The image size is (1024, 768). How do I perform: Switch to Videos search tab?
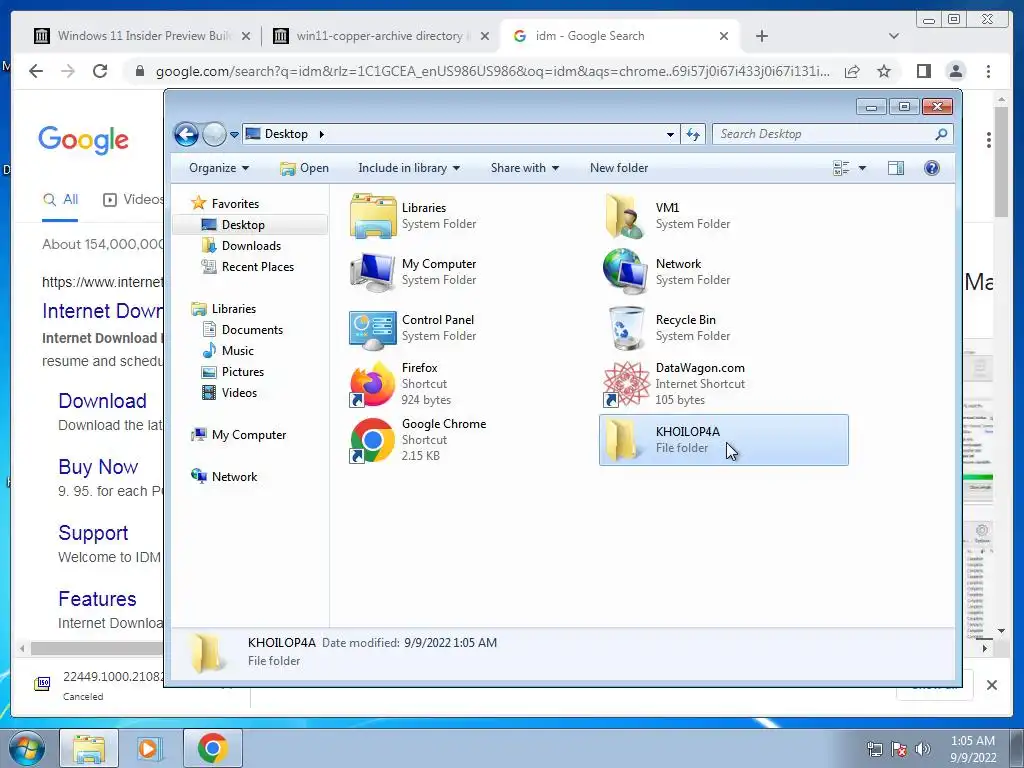coord(133,200)
